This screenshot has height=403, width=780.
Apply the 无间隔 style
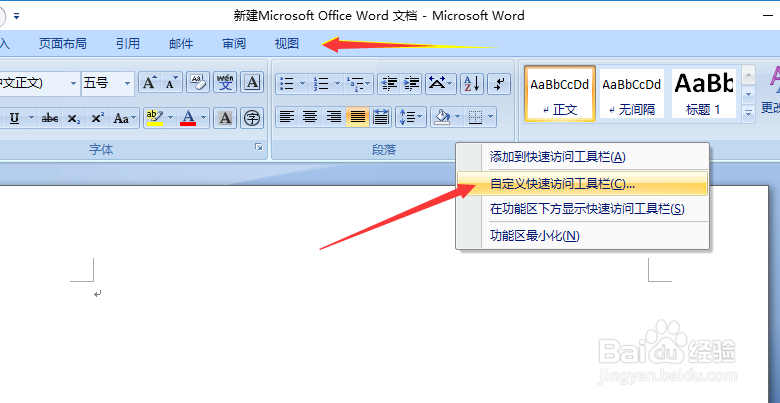[x=632, y=94]
